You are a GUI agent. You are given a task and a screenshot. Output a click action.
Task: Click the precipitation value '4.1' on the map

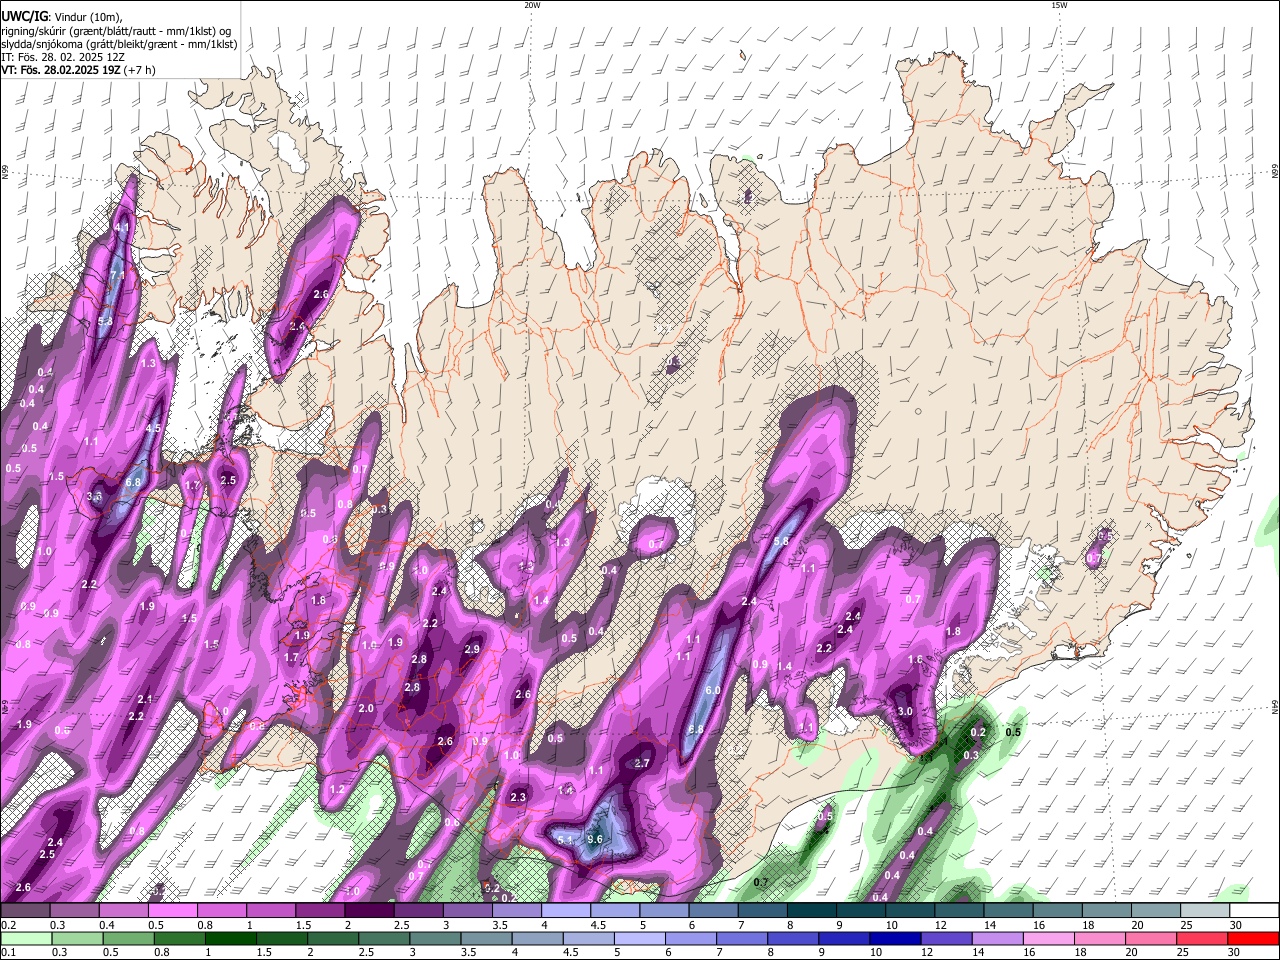[x=123, y=228]
